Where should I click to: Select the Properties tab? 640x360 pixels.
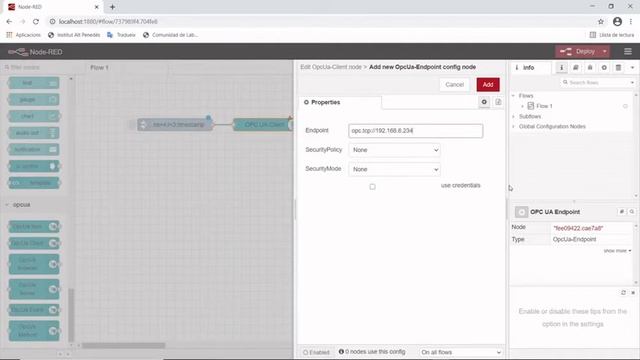pyautogui.click(x=340, y=102)
